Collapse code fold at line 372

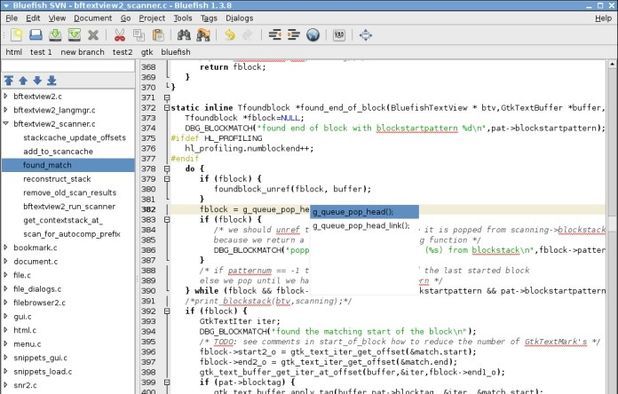(x=167, y=108)
